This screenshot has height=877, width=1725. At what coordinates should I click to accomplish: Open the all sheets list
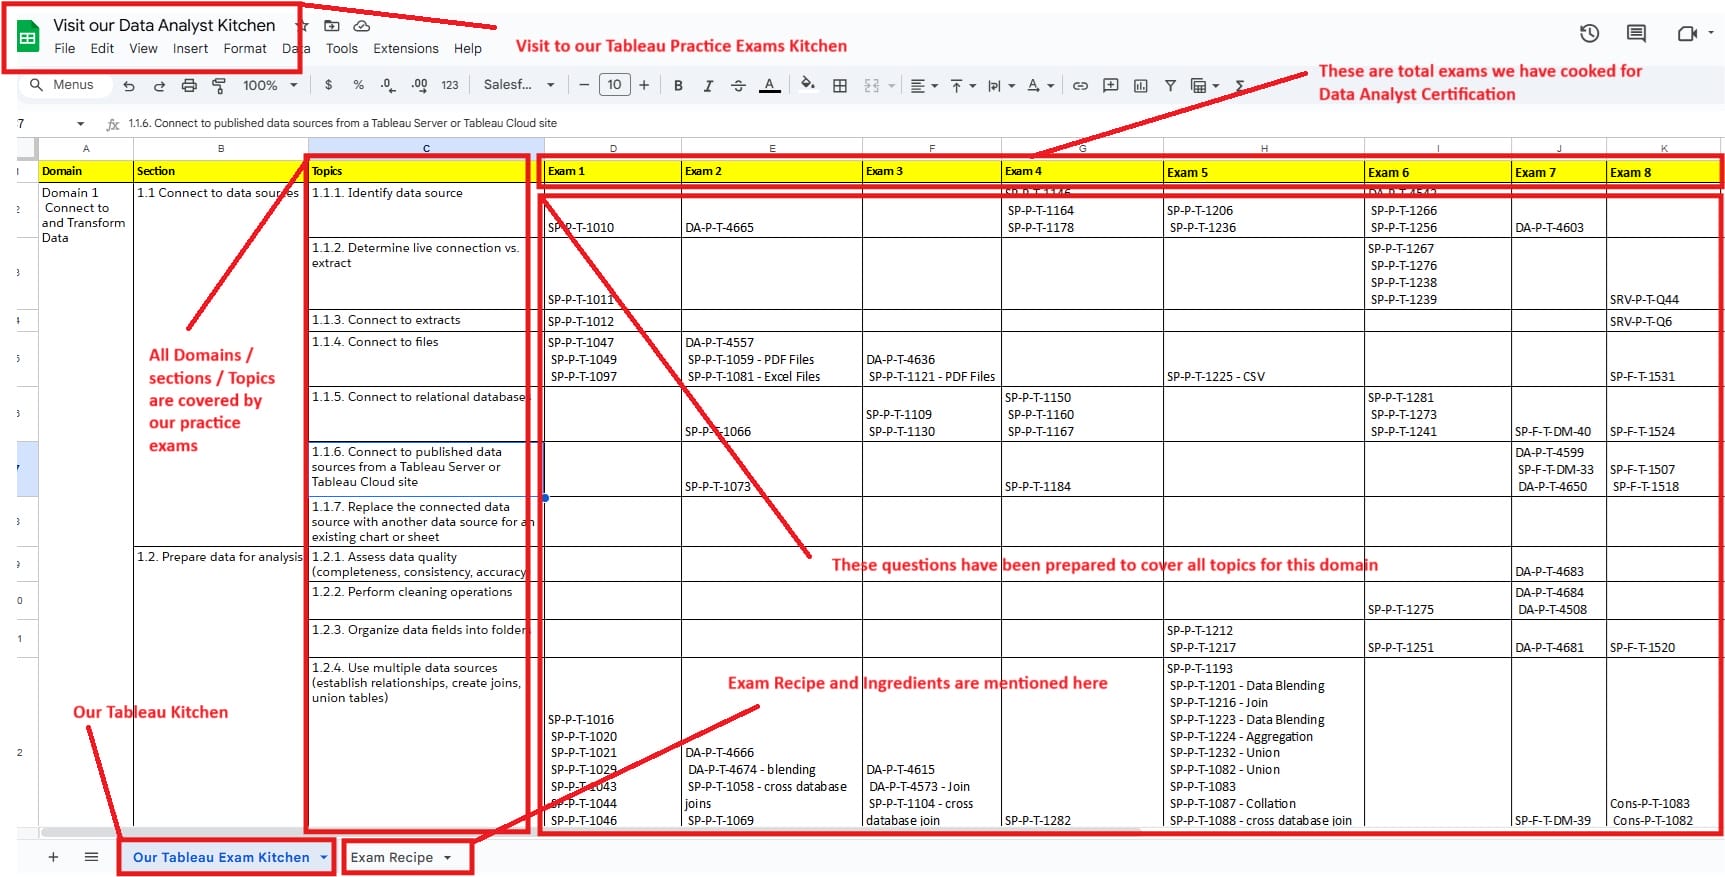pos(91,857)
